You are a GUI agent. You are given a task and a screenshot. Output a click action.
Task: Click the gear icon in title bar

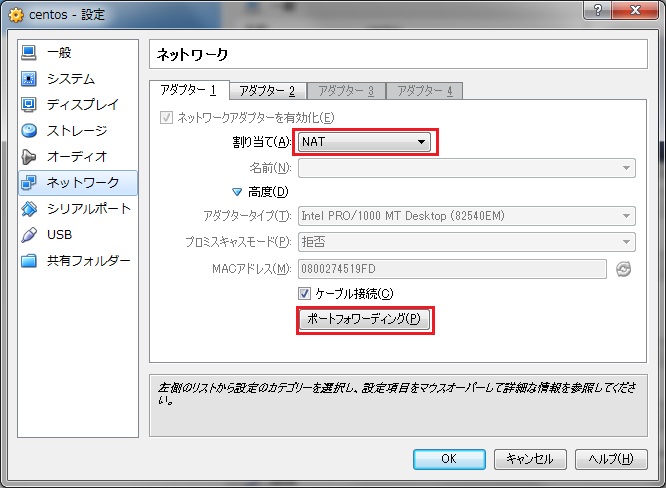[16, 15]
